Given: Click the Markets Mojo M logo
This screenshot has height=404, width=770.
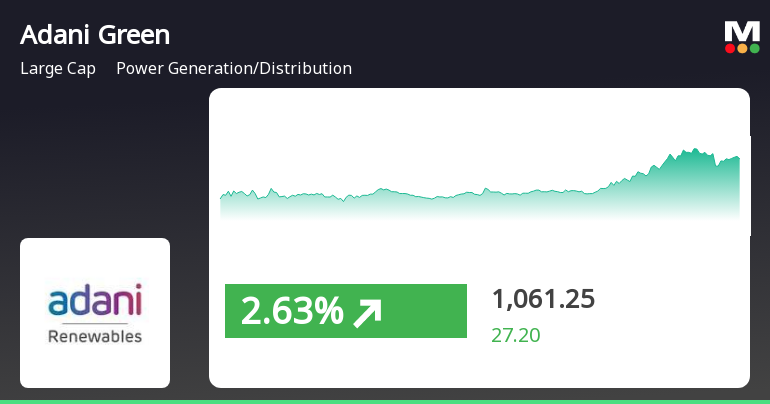Looking at the screenshot, I should point(742,37).
